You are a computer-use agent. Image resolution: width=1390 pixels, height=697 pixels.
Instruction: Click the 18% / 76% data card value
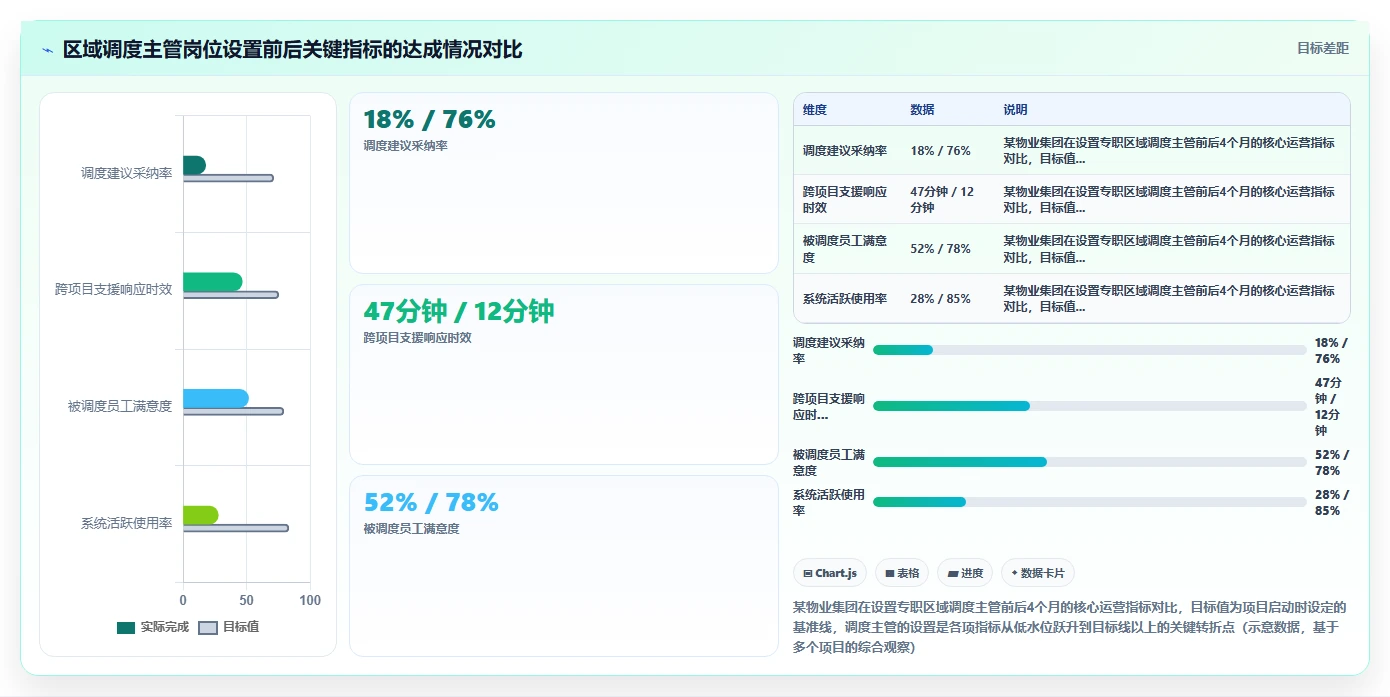(429, 120)
